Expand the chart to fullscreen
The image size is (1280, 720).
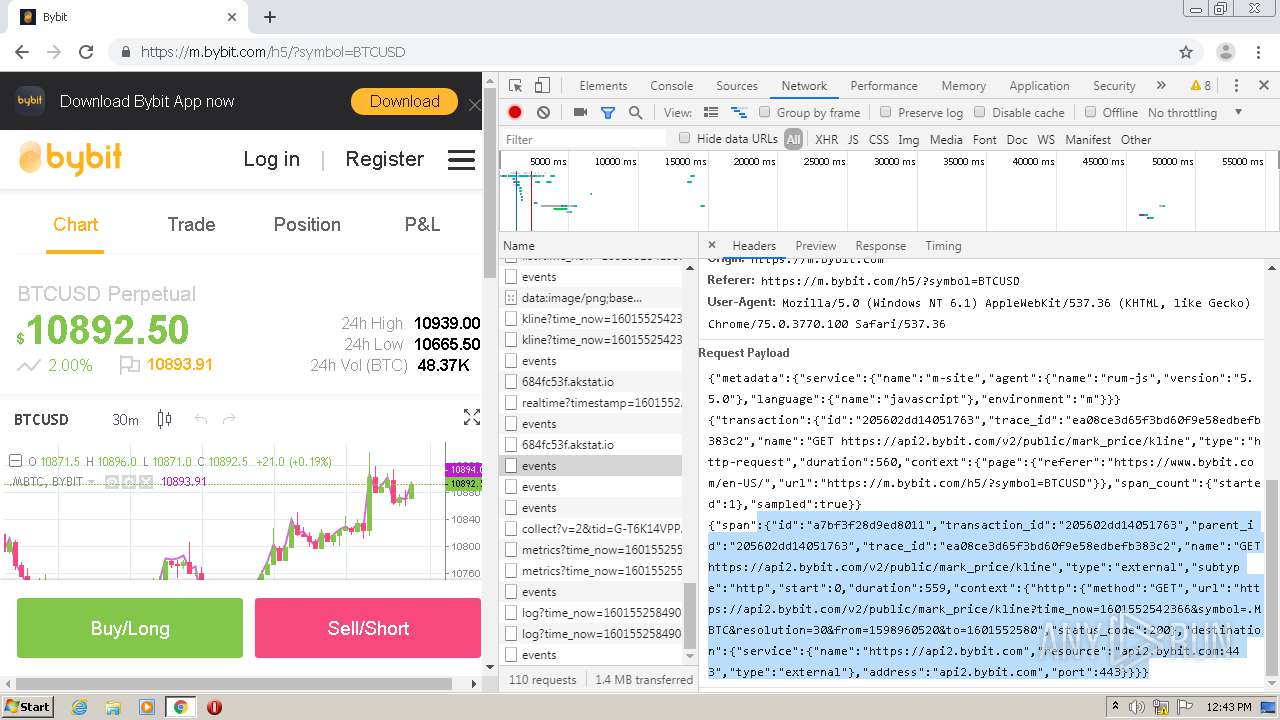point(472,418)
